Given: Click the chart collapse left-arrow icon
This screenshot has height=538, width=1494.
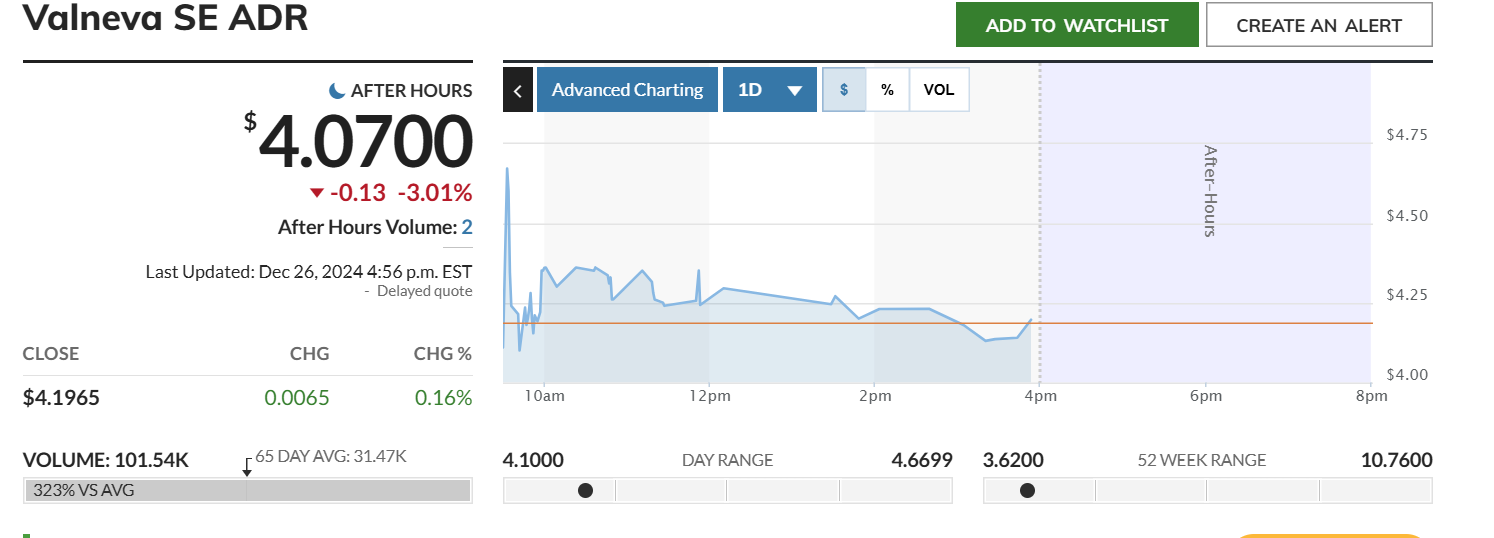Looking at the screenshot, I should 518,90.
